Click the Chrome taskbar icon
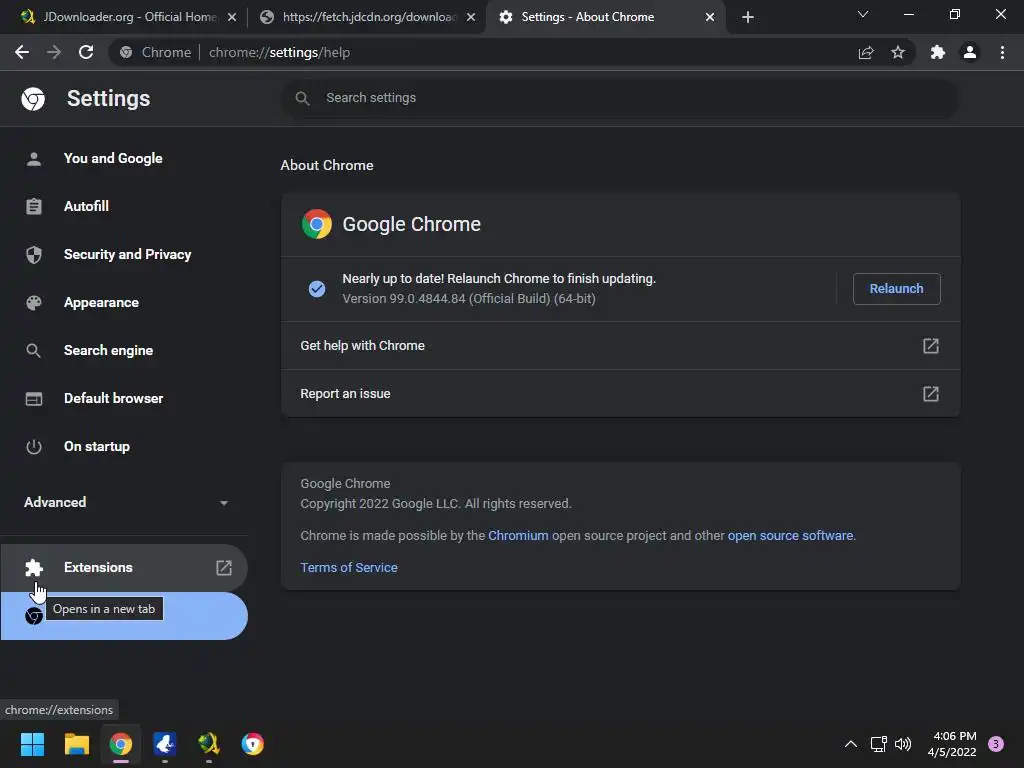Viewport: 1024px width, 768px height. pyautogui.click(x=121, y=744)
